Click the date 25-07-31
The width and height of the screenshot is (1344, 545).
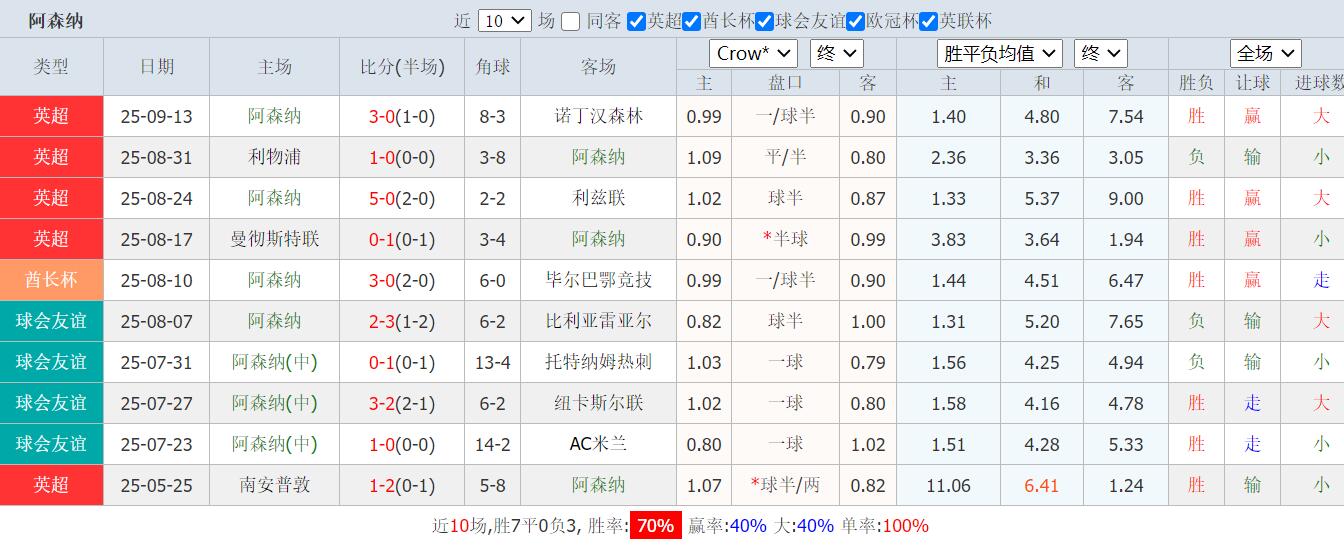pyautogui.click(x=157, y=363)
